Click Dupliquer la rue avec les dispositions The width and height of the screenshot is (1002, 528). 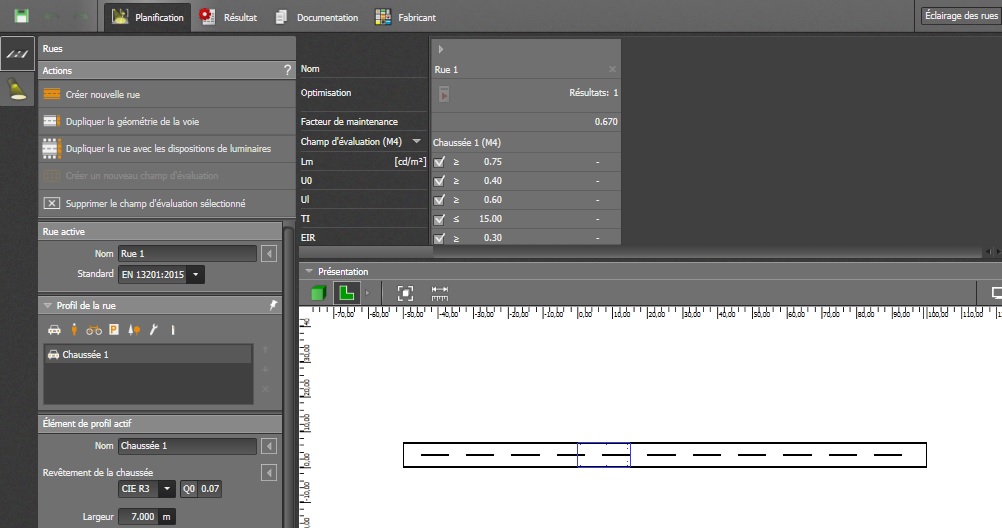tap(167, 148)
